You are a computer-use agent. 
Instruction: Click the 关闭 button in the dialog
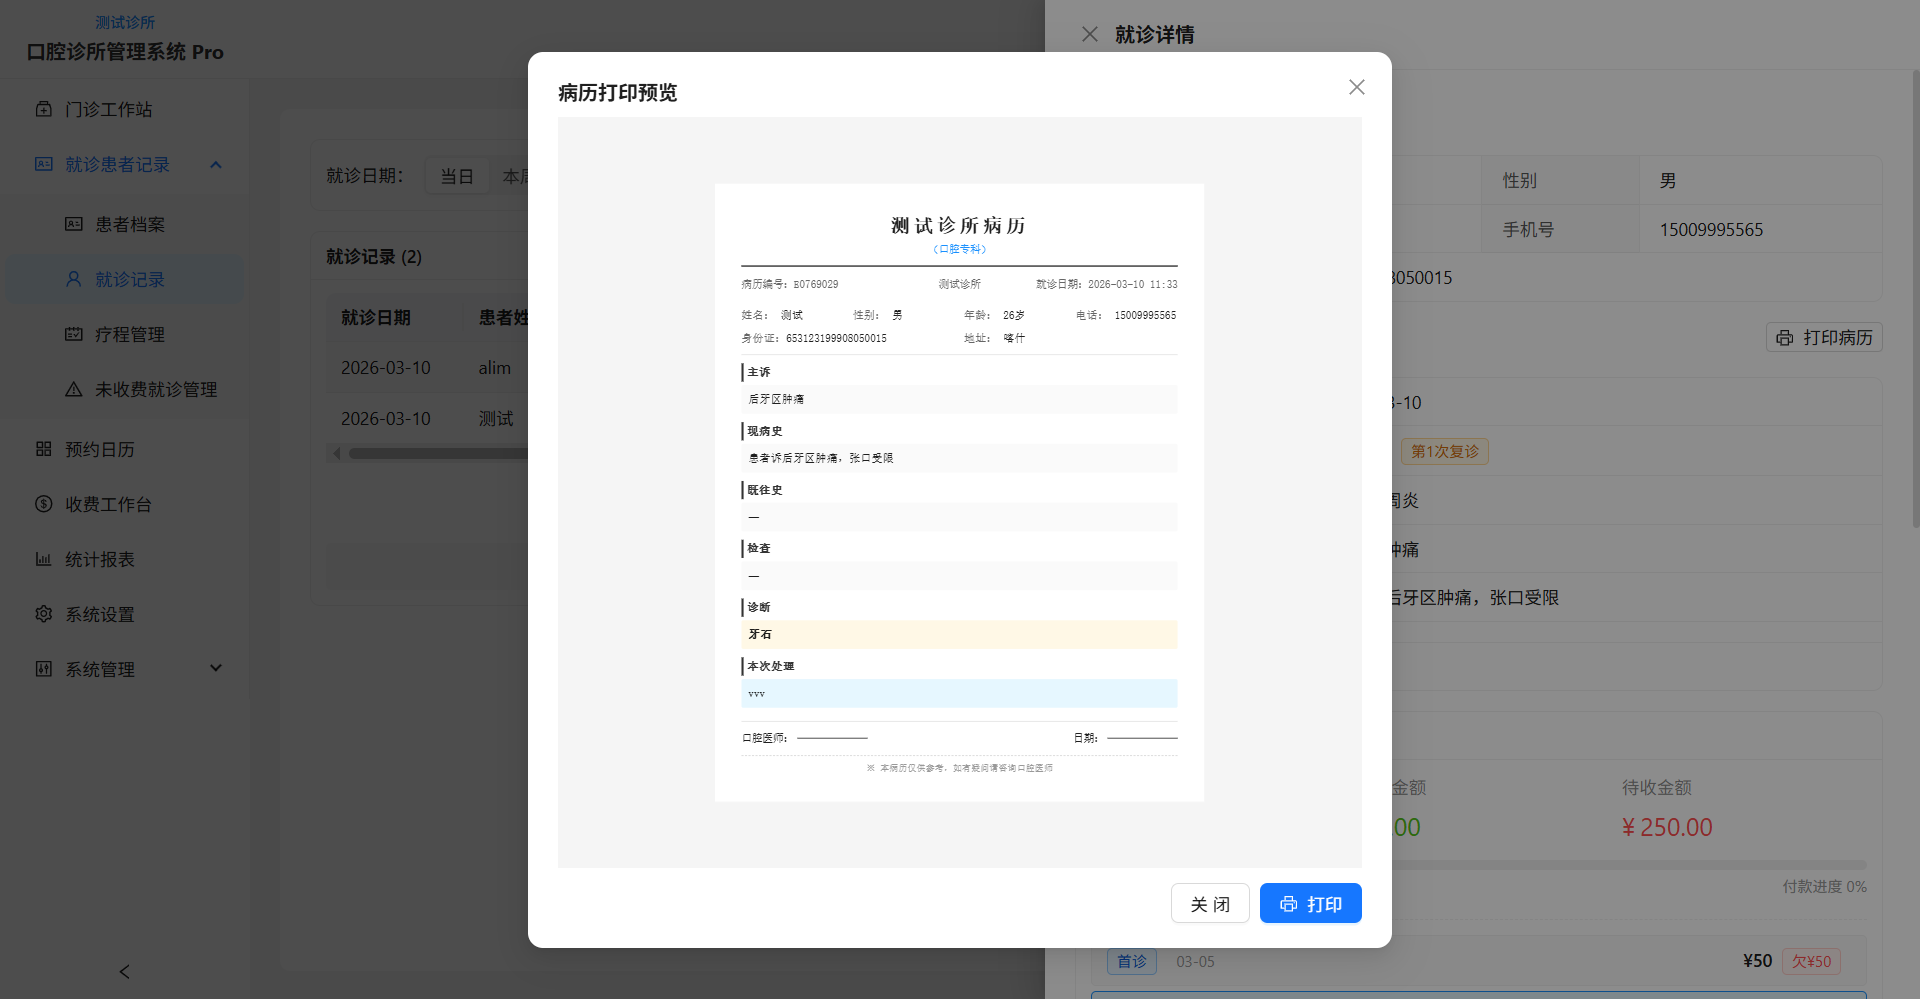(x=1210, y=904)
